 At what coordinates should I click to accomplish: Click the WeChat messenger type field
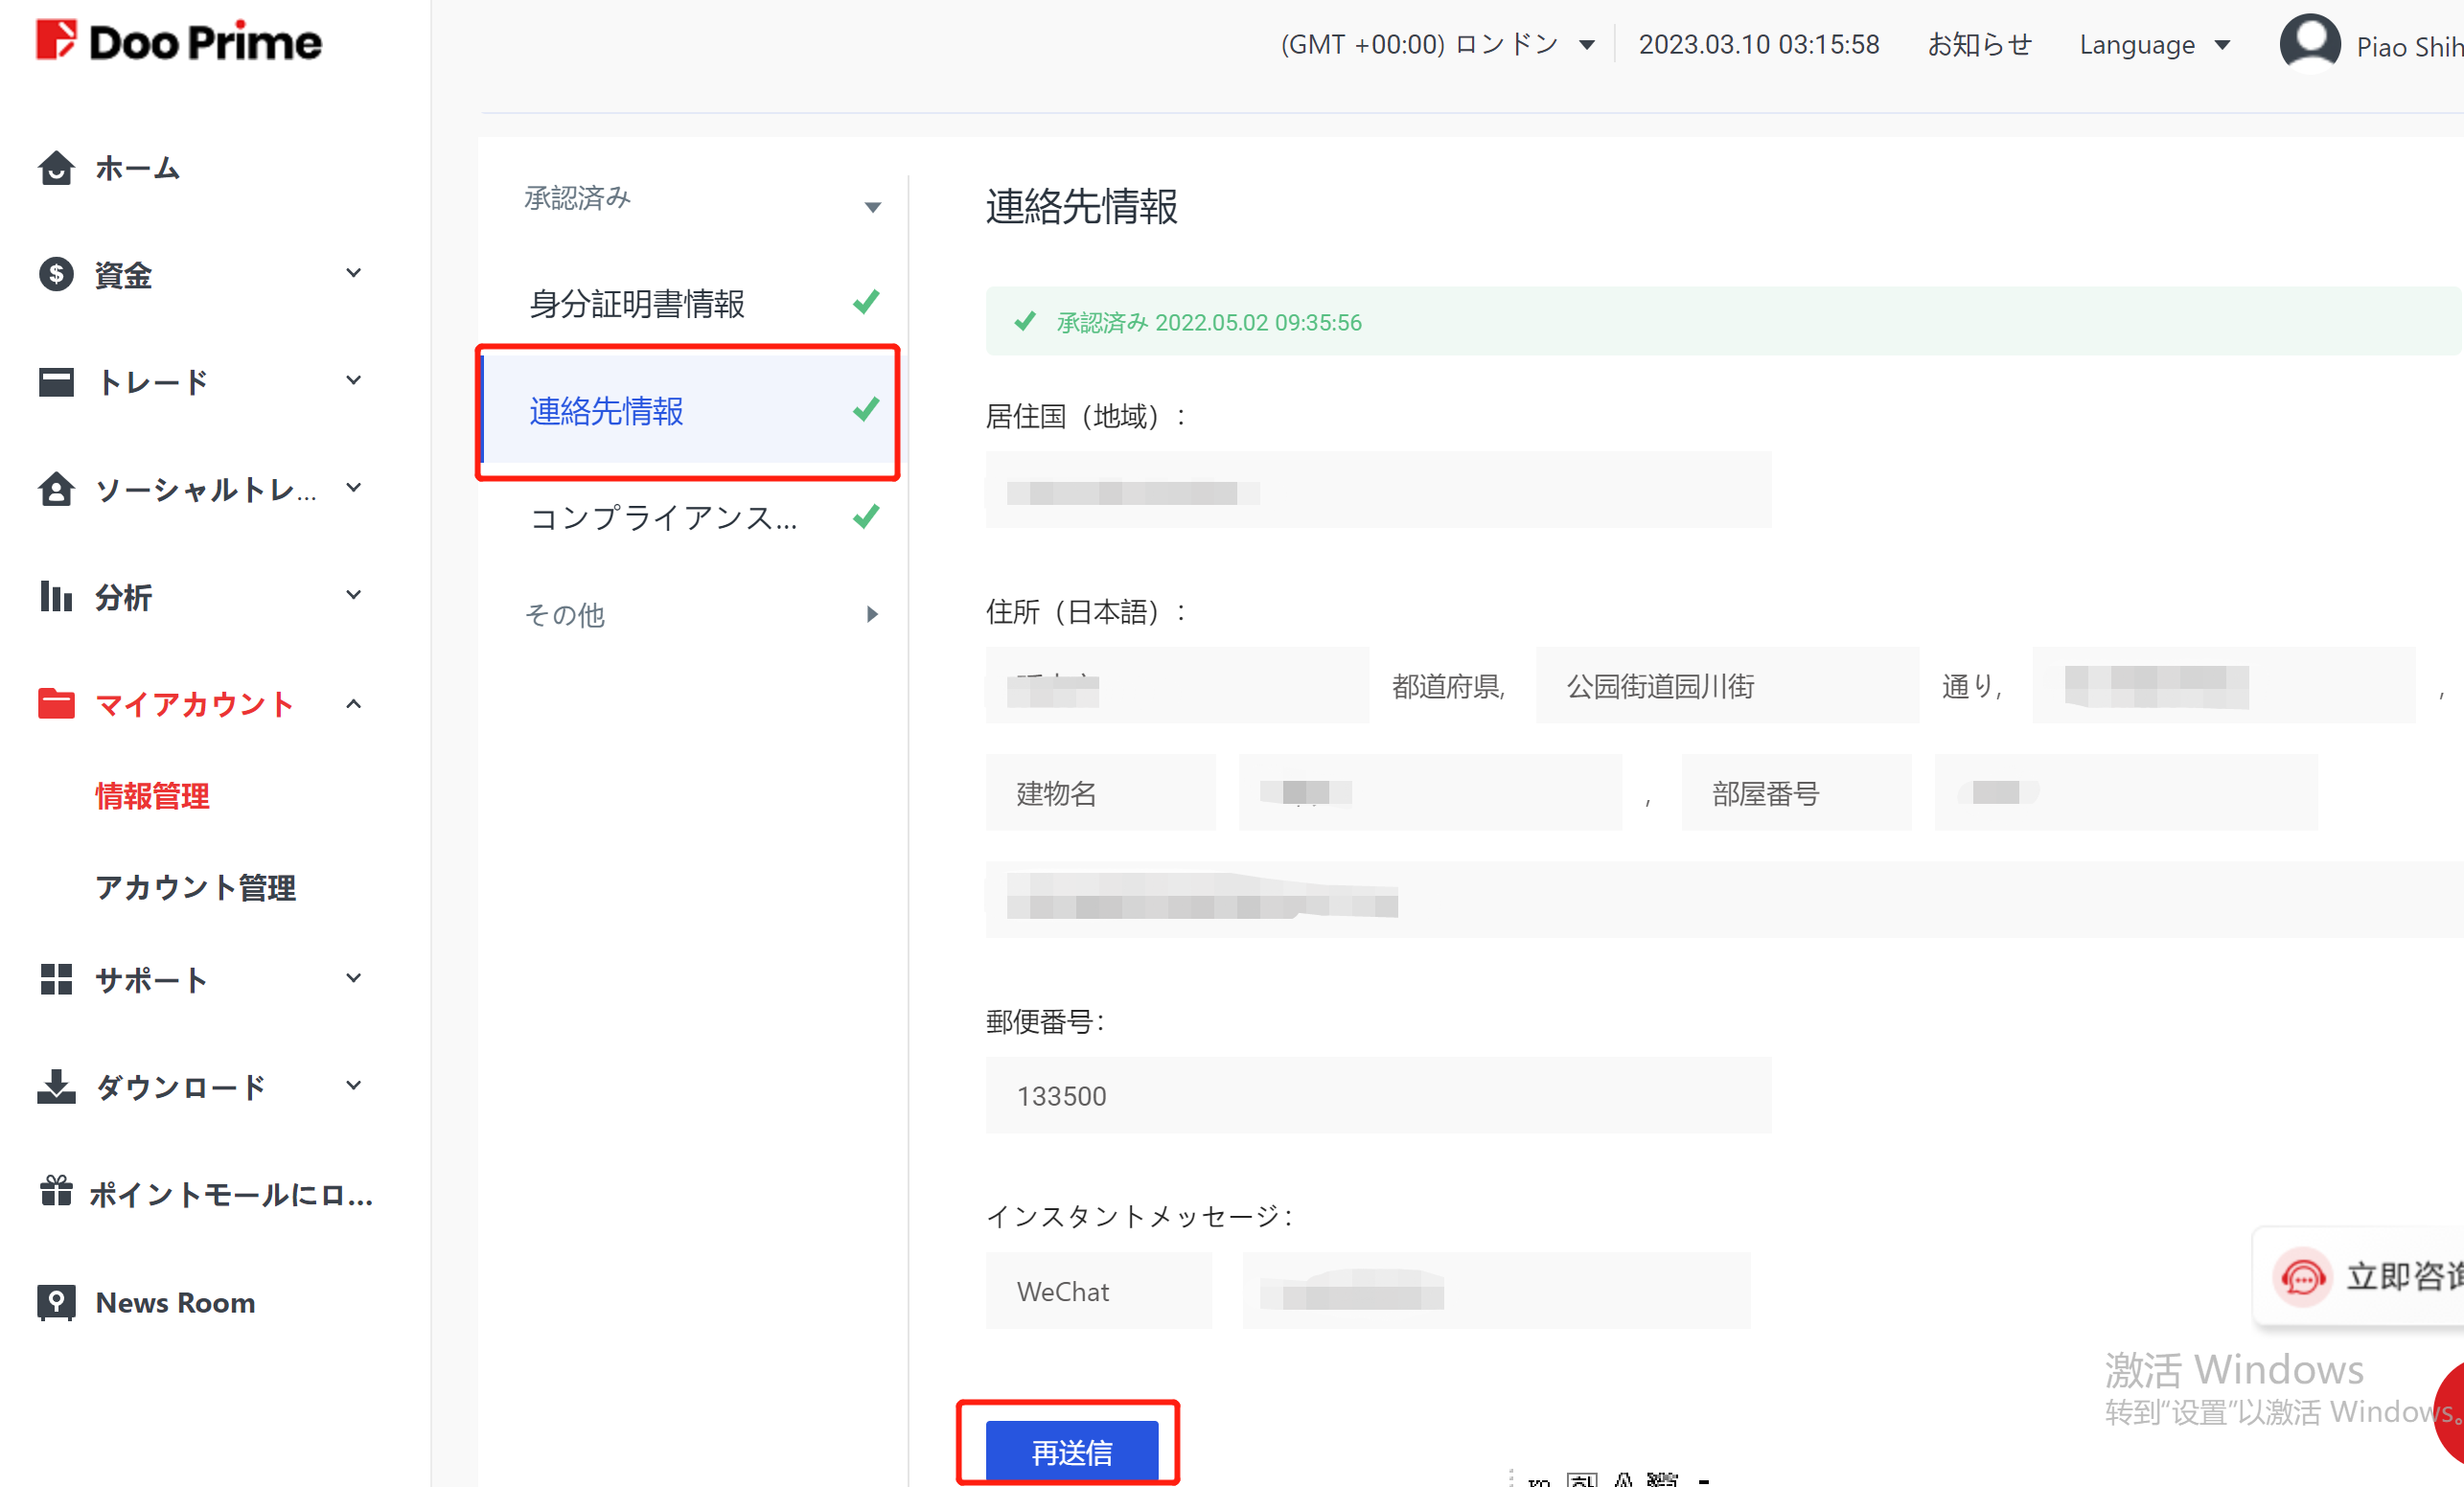[x=1099, y=1291]
